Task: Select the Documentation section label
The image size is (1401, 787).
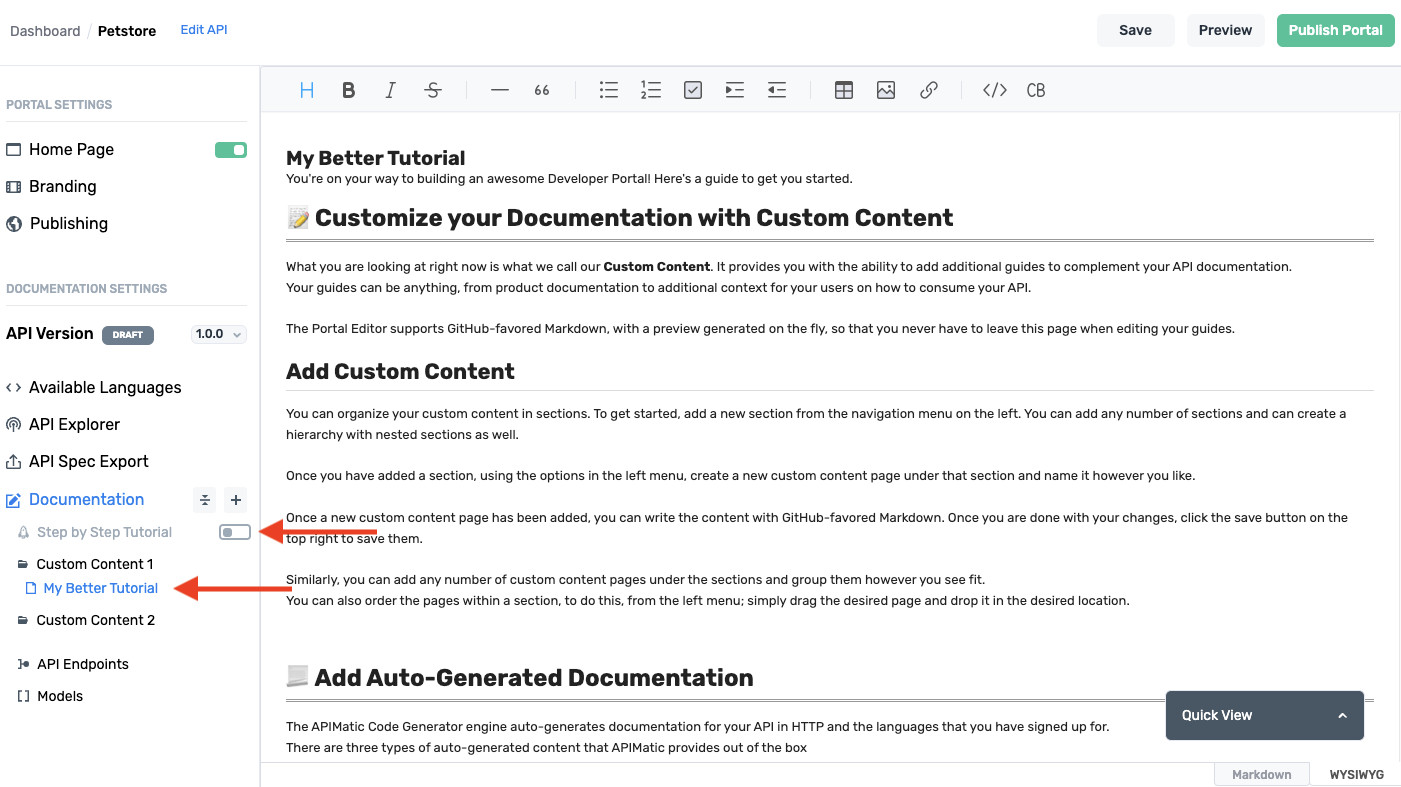Action: pos(86,499)
